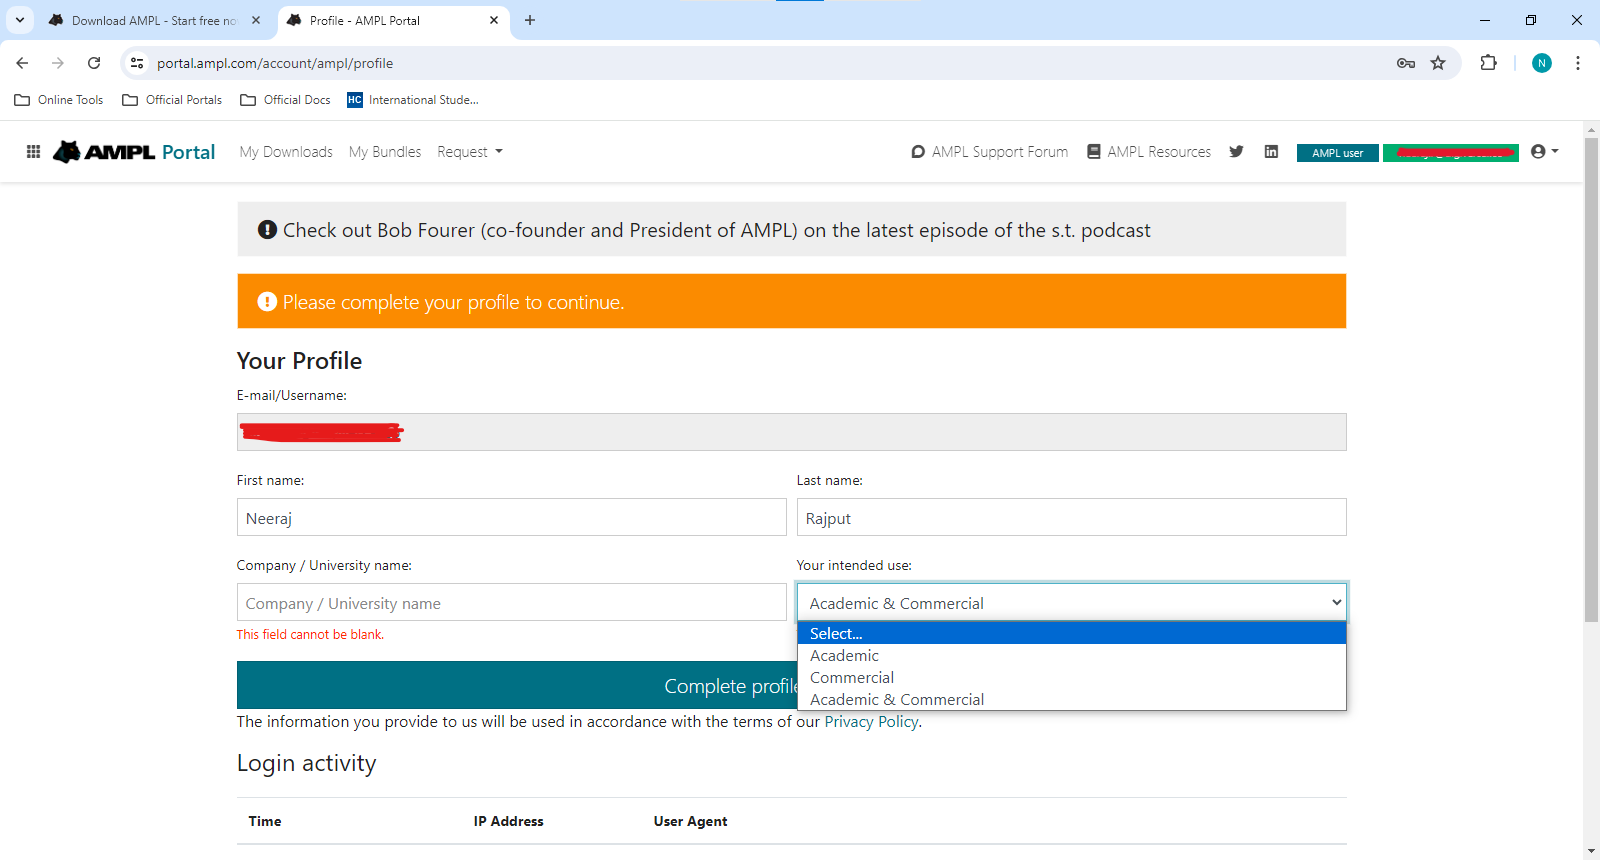Go back to previous page

(x=22, y=63)
